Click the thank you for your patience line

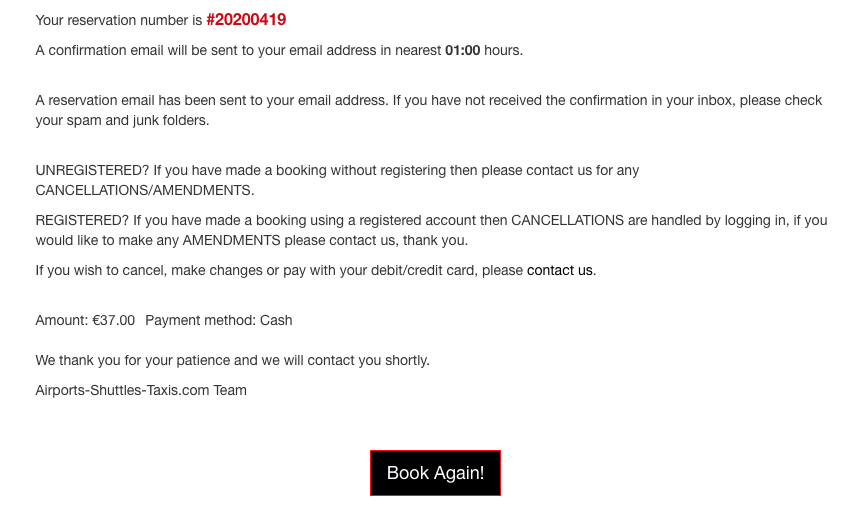click(x=233, y=360)
